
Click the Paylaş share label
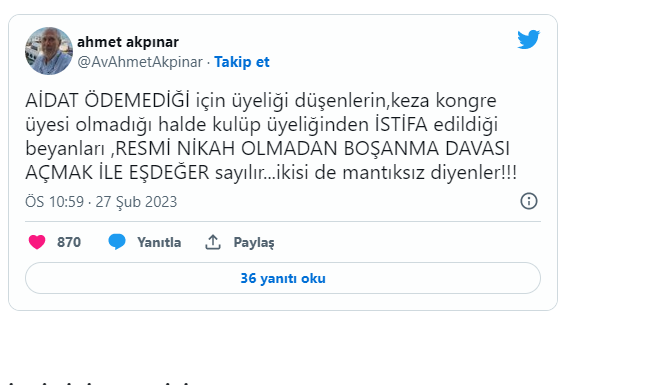tap(254, 242)
